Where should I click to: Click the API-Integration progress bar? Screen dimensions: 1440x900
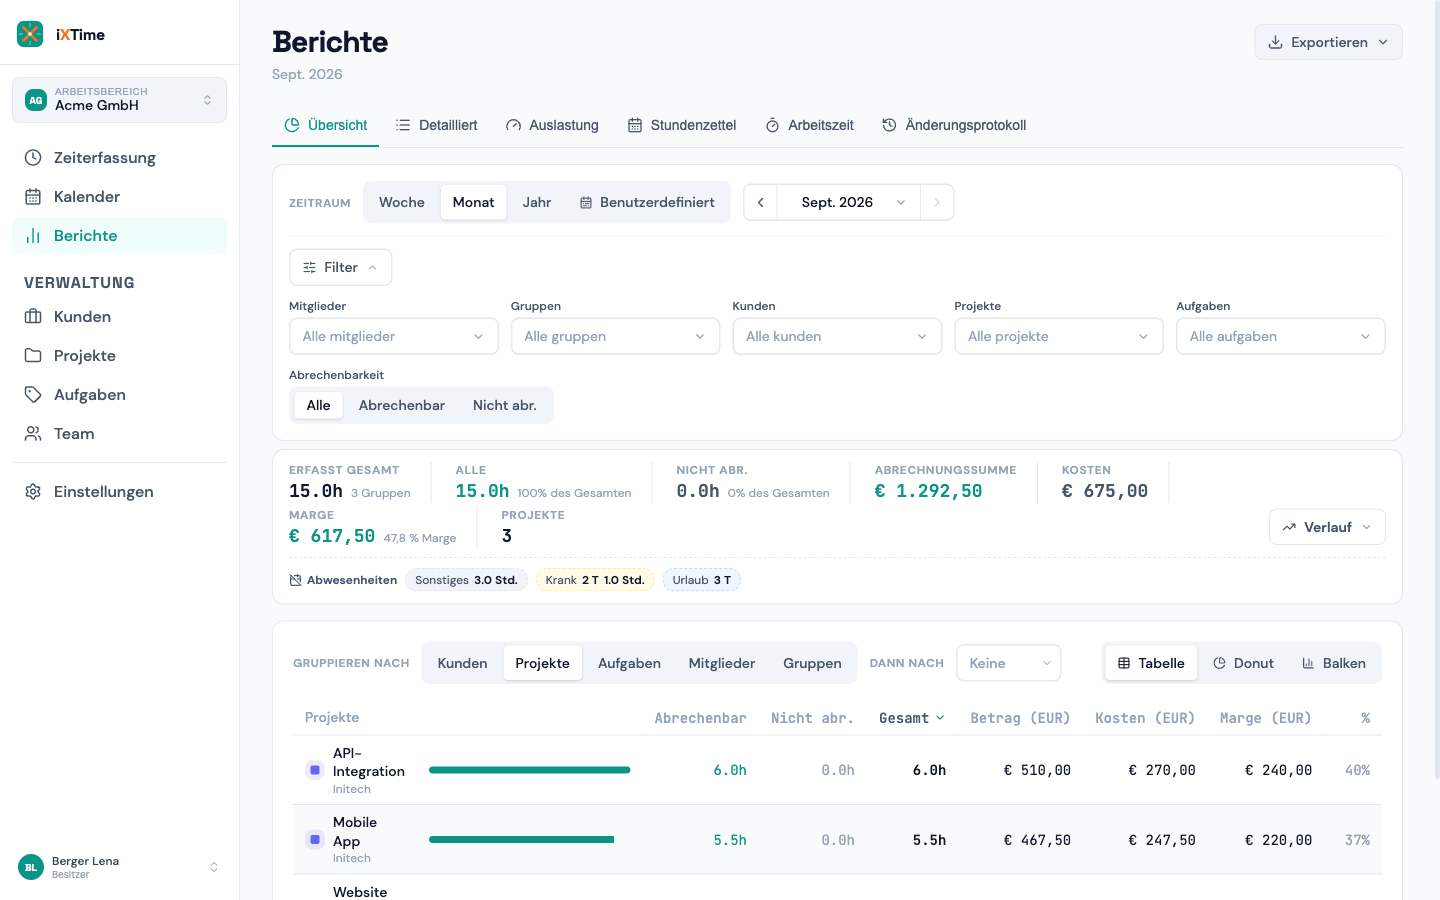(x=530, y=770)
